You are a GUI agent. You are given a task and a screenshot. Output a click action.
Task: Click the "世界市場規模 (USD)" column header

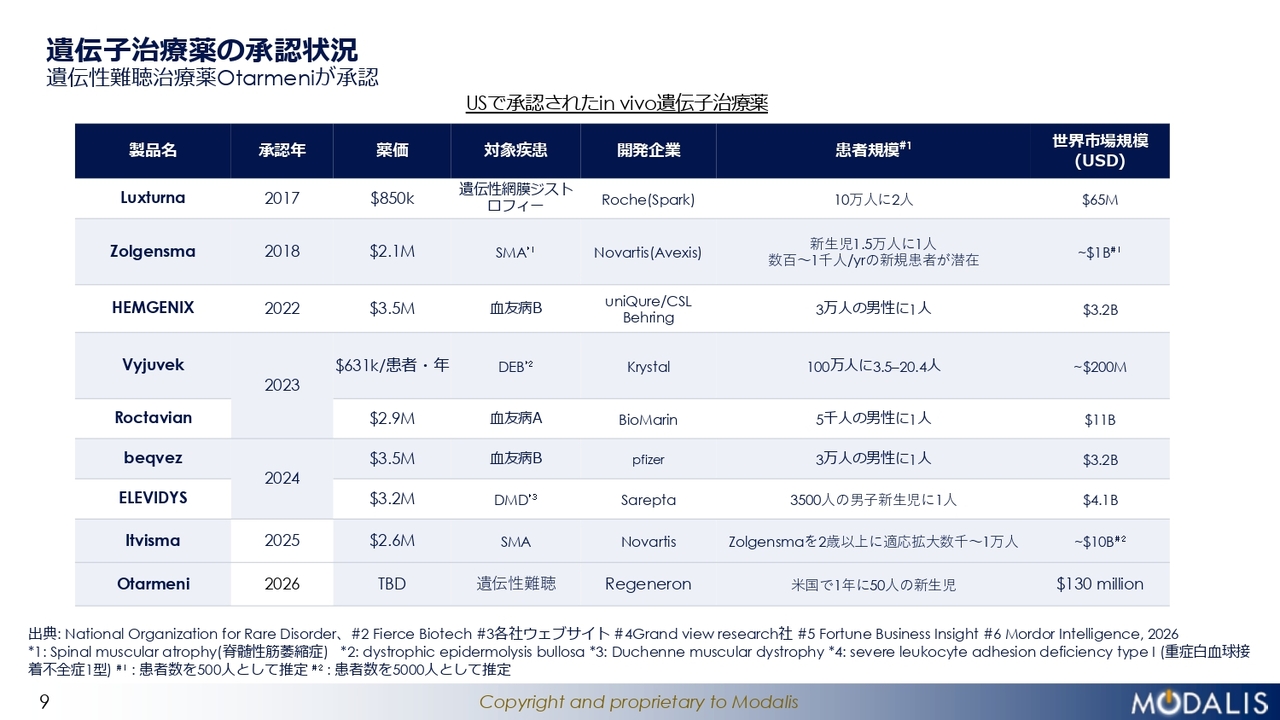pos(1100,150)
